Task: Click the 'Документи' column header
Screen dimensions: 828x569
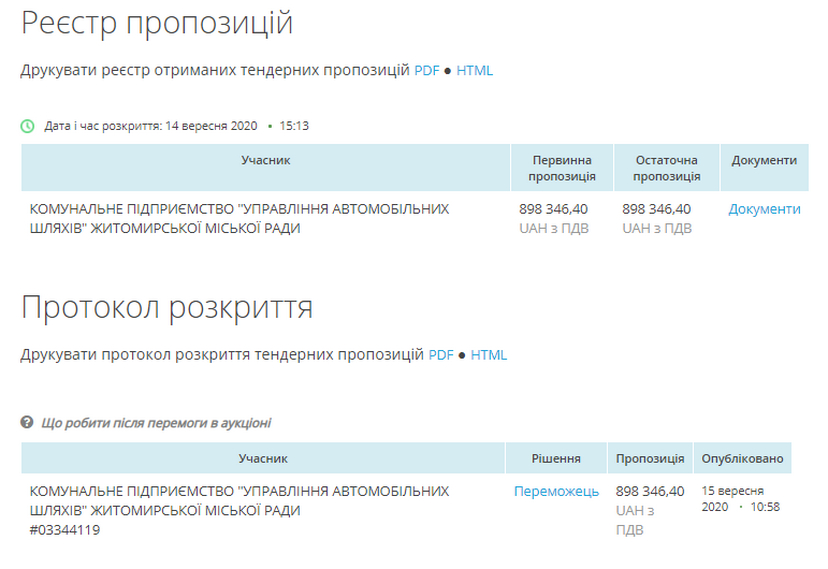Action: tap(764, 160)
